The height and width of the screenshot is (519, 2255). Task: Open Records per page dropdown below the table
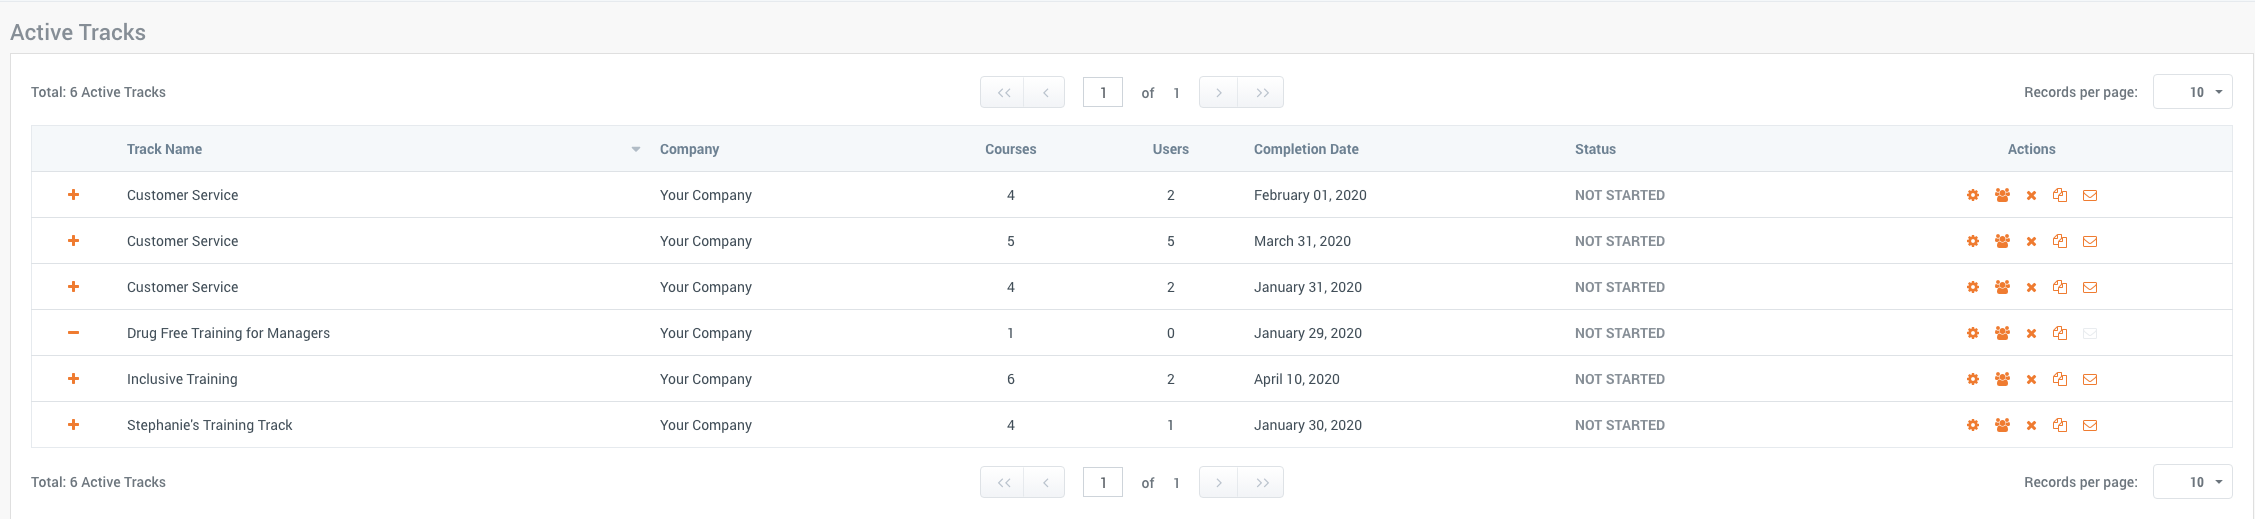[2192, 482]
